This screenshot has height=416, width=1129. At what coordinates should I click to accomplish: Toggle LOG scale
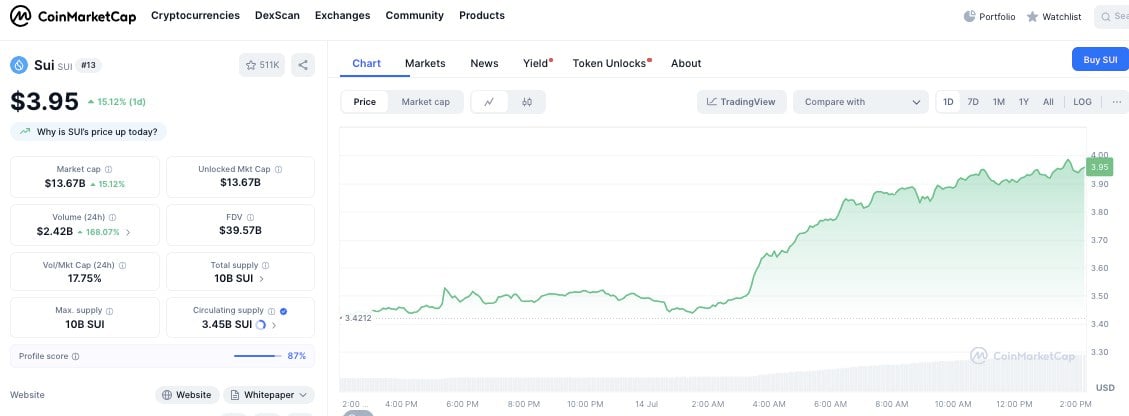[x=1082, y=102]
